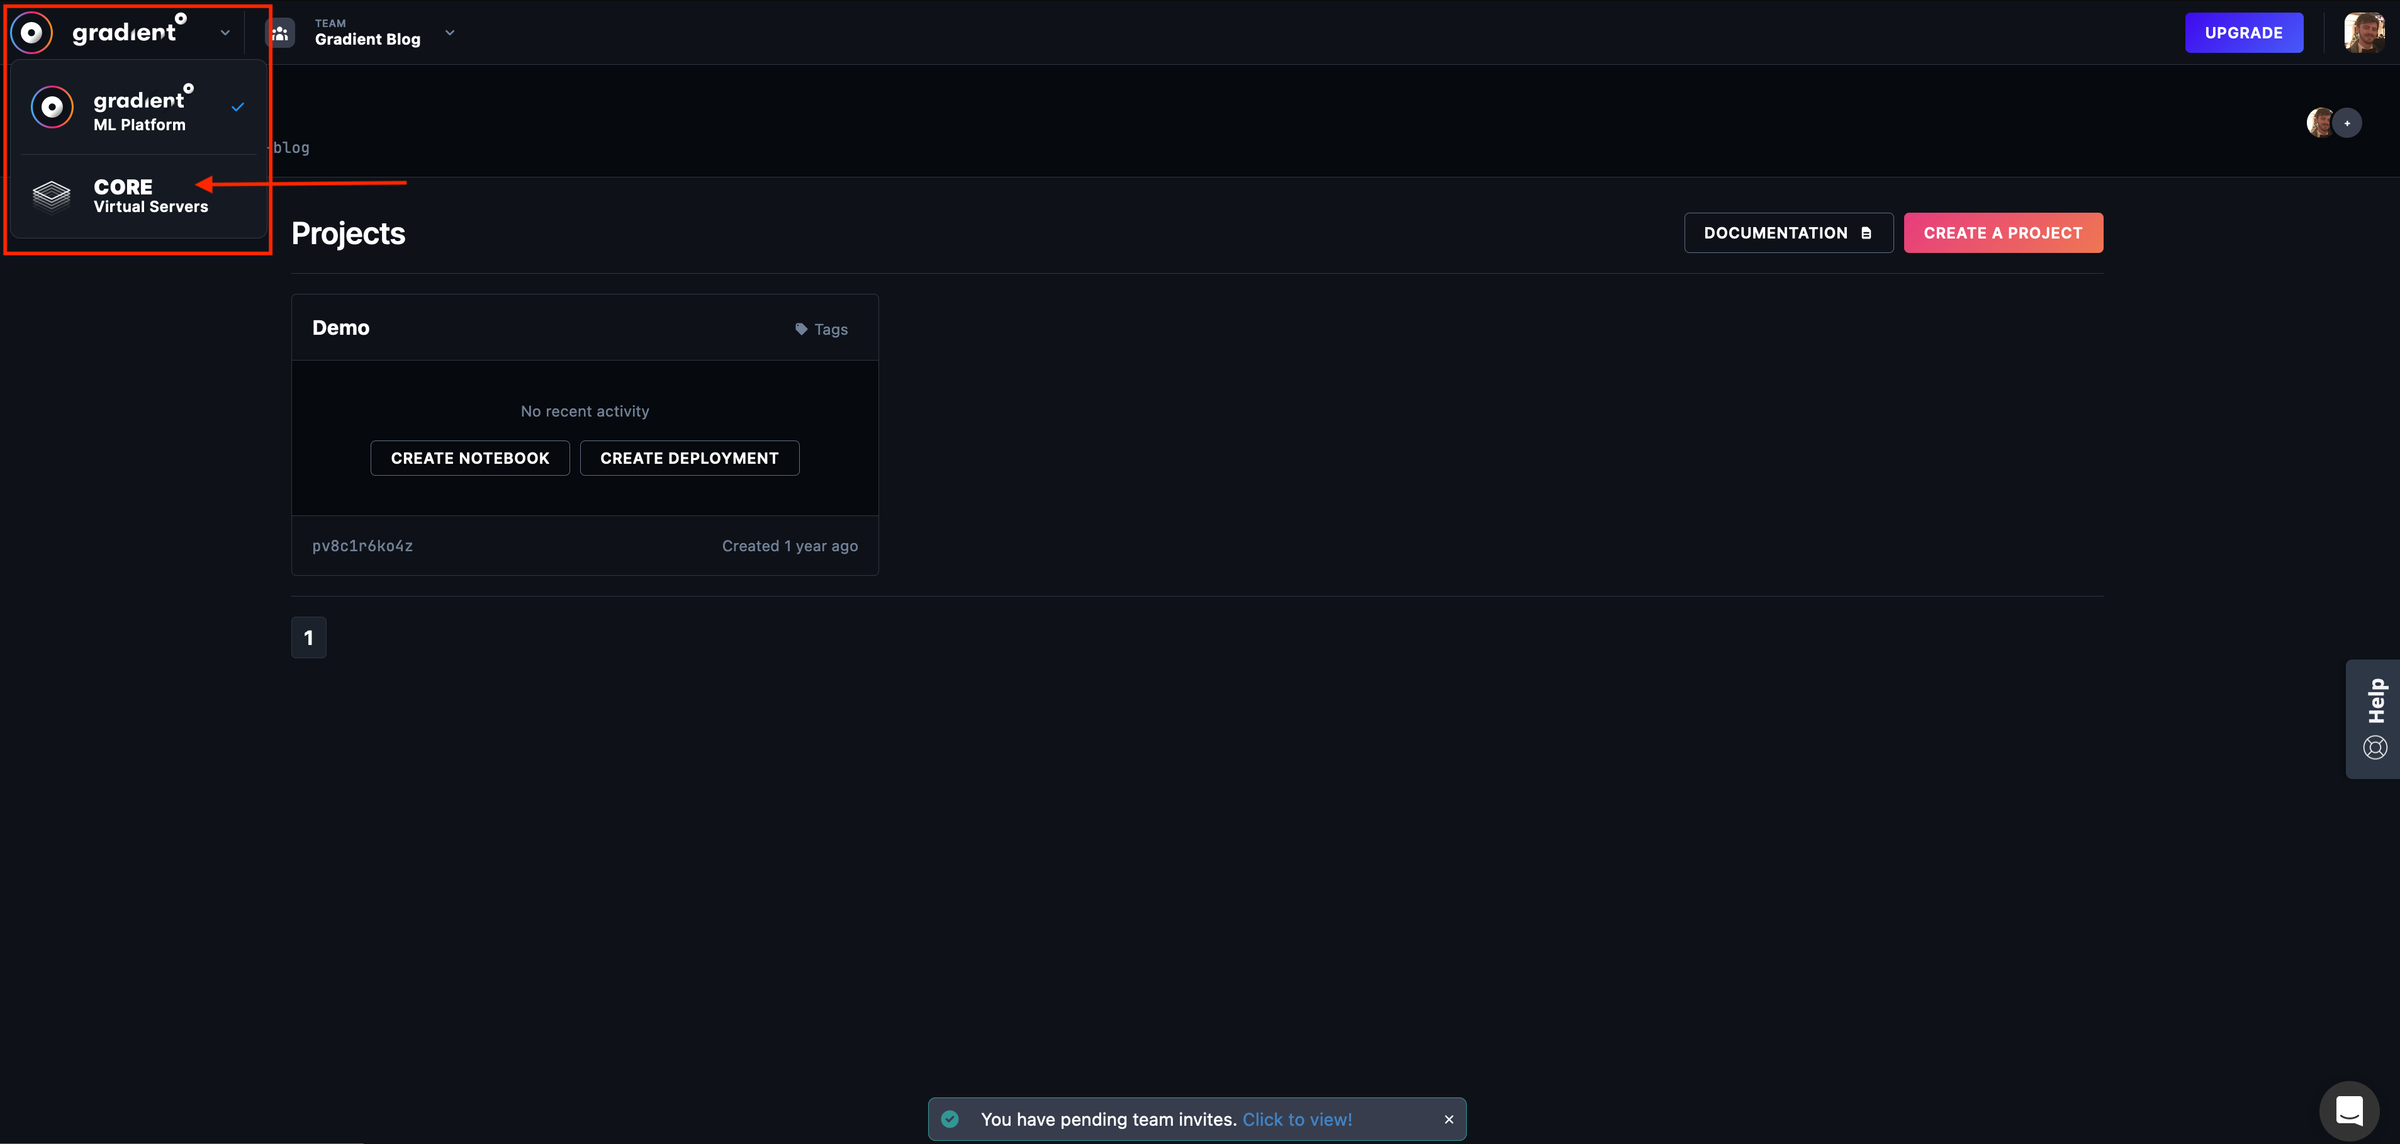Open the chat support bubble icon

(x=2349, y=1110)
